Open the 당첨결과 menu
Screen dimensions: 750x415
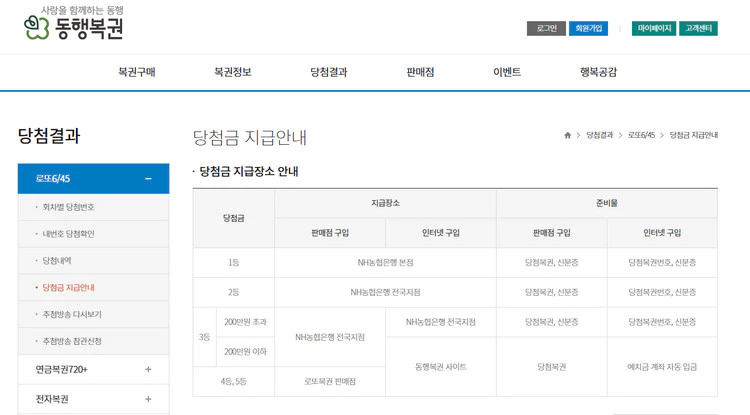(x=329, y=72)
